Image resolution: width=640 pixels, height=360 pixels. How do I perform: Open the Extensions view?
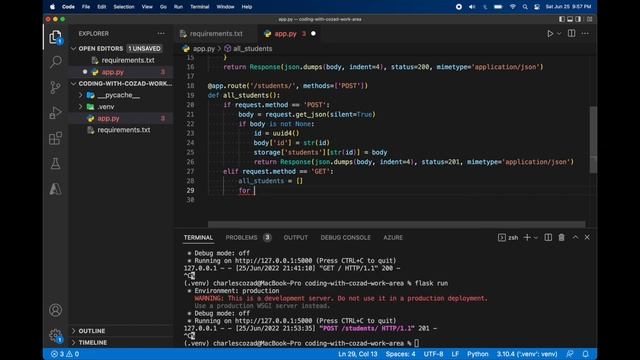55,138
